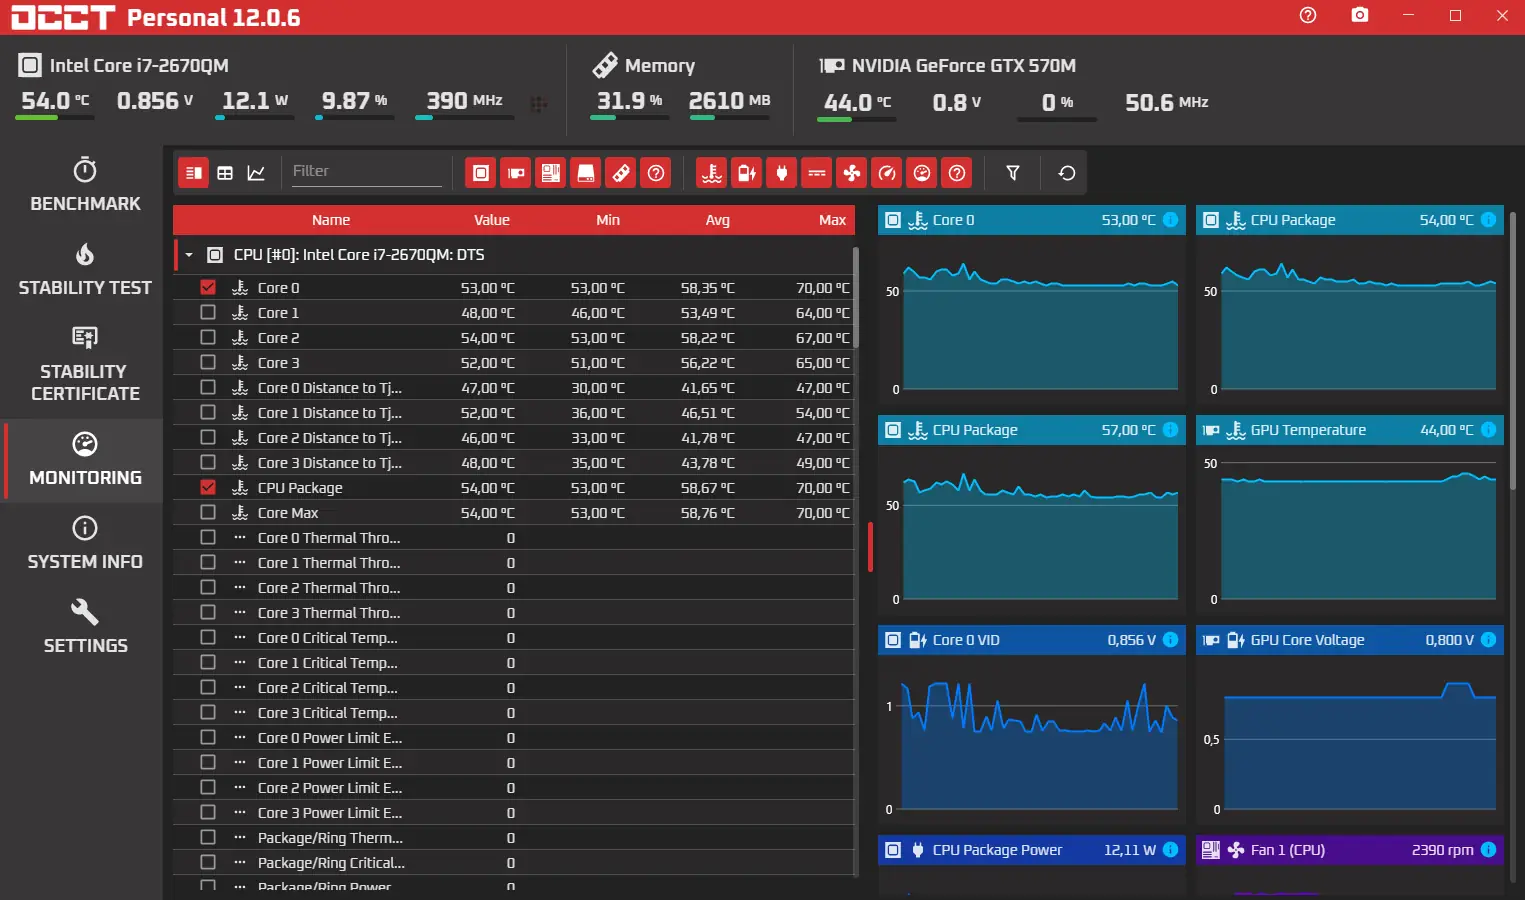Screen dimensions: 1525x900
Task: Enable the Core 0 Distance to Tj... checkbox
Action: click(x=208, y=387)
